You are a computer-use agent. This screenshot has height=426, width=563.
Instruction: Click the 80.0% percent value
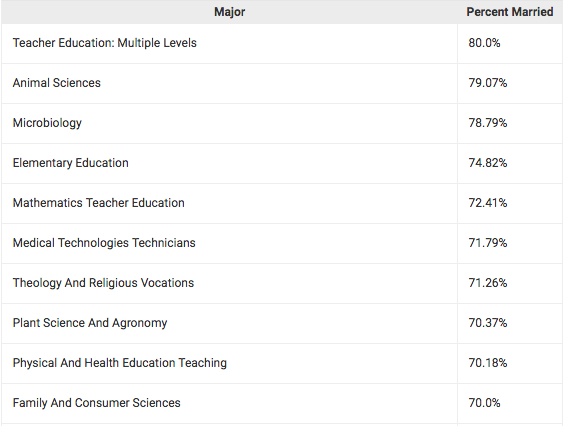484,43
